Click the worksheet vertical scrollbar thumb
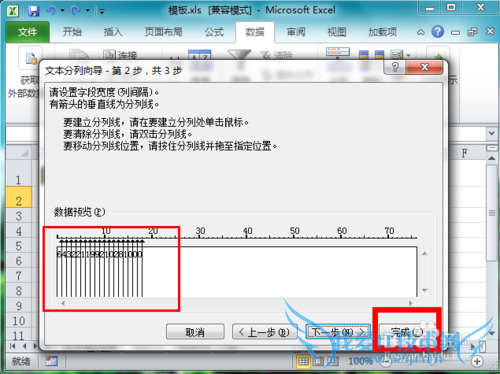The height and width of the screenshot is (374, 500). pyautogui.click(x=492, y=213)
